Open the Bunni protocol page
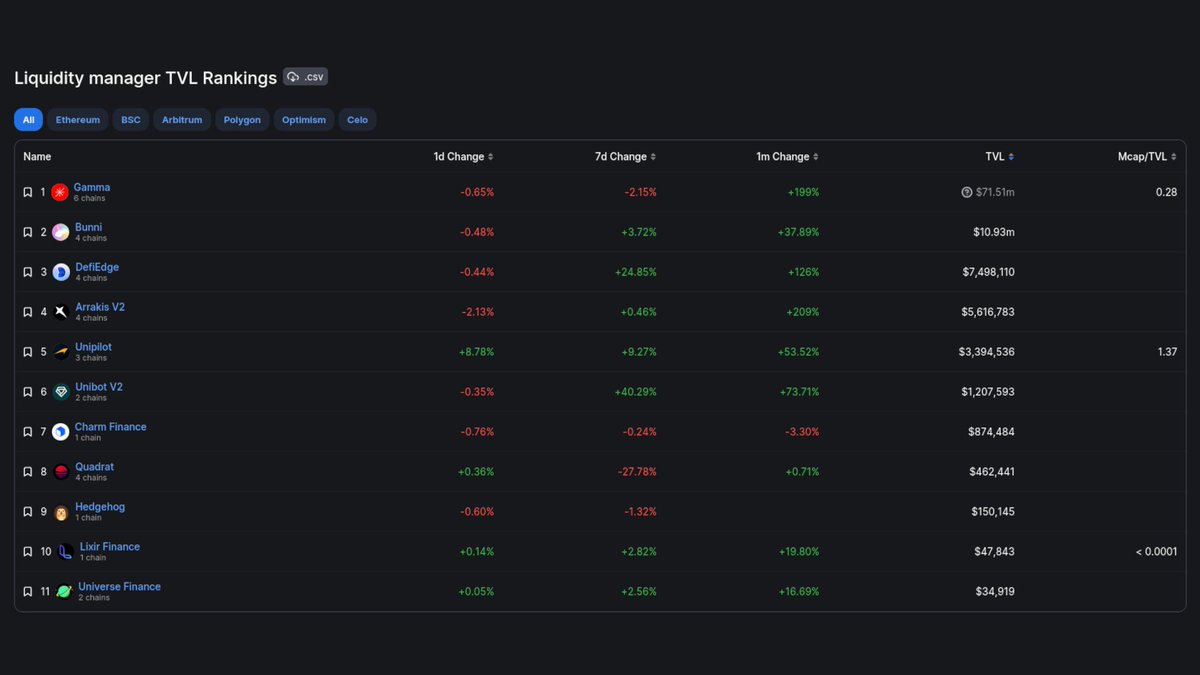This screenshot has width=1200, height=675. coord(89,227)
